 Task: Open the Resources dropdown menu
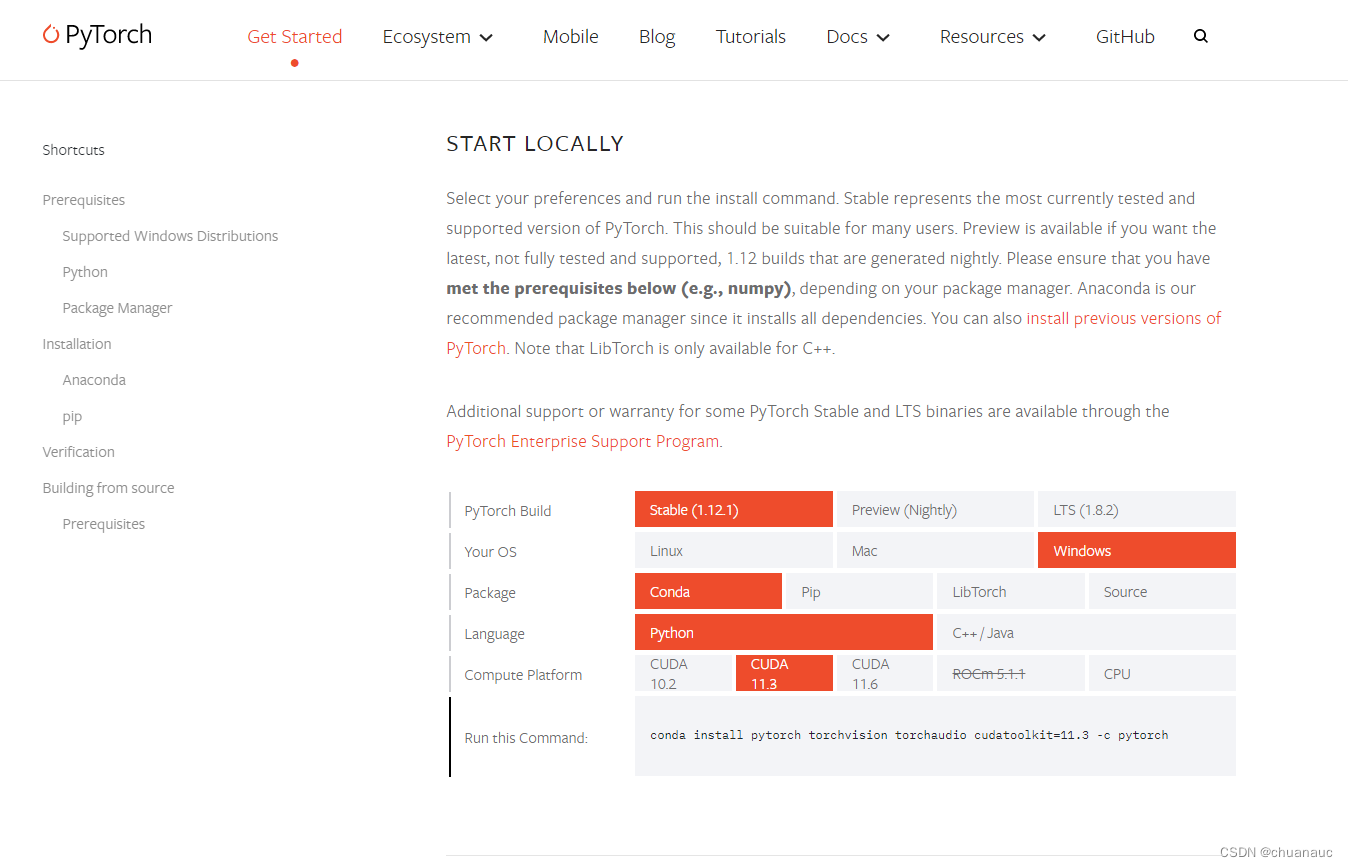coord(993,37)
